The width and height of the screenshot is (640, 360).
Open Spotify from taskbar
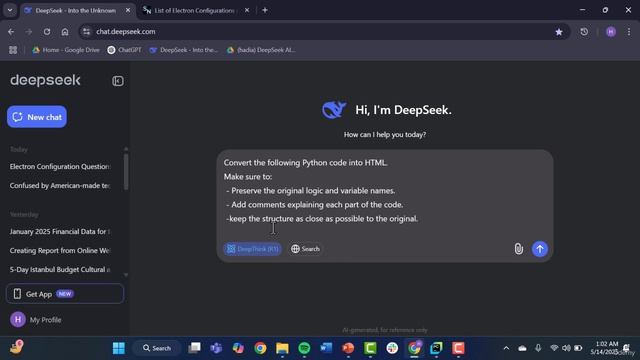(304, 348)
